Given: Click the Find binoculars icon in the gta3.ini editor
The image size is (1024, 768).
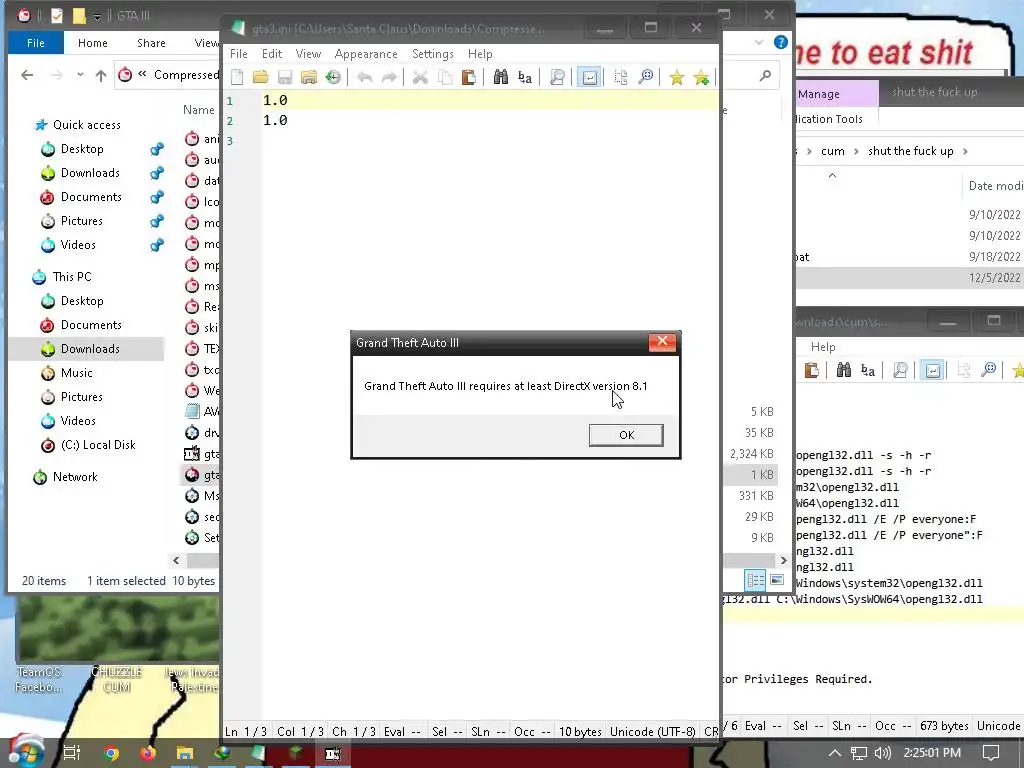Looking at the screenshot, I should (500, 78).
